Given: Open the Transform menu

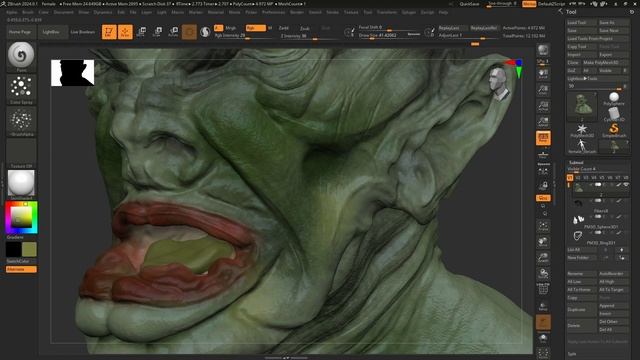Looking at the screenshot, I should [x=387, y=12].
